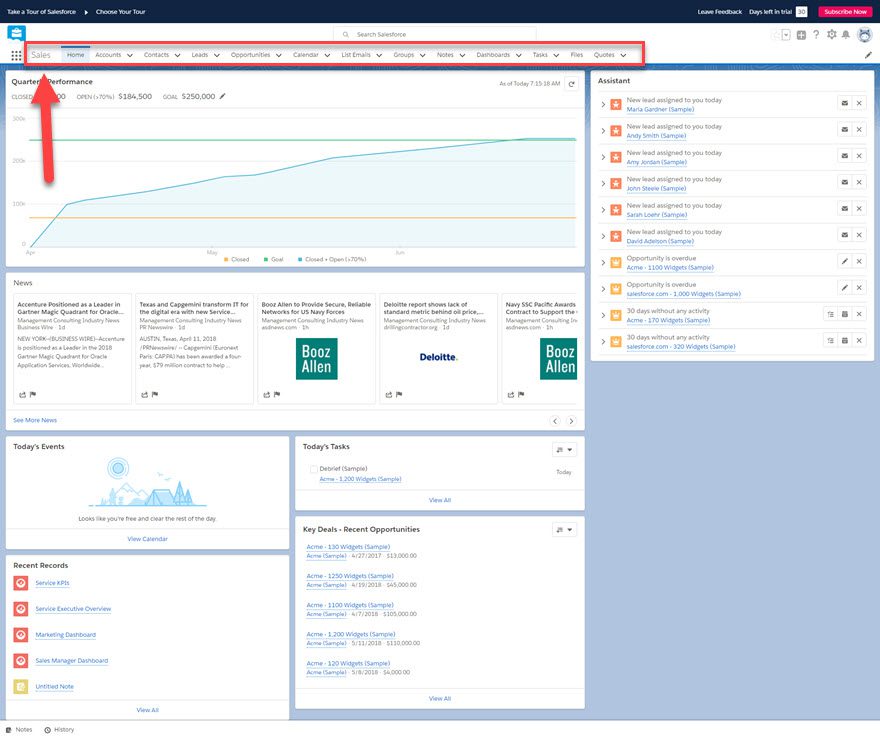Click the Subscribe Now button
Screen dimensions: 880x739
[843, 12]
